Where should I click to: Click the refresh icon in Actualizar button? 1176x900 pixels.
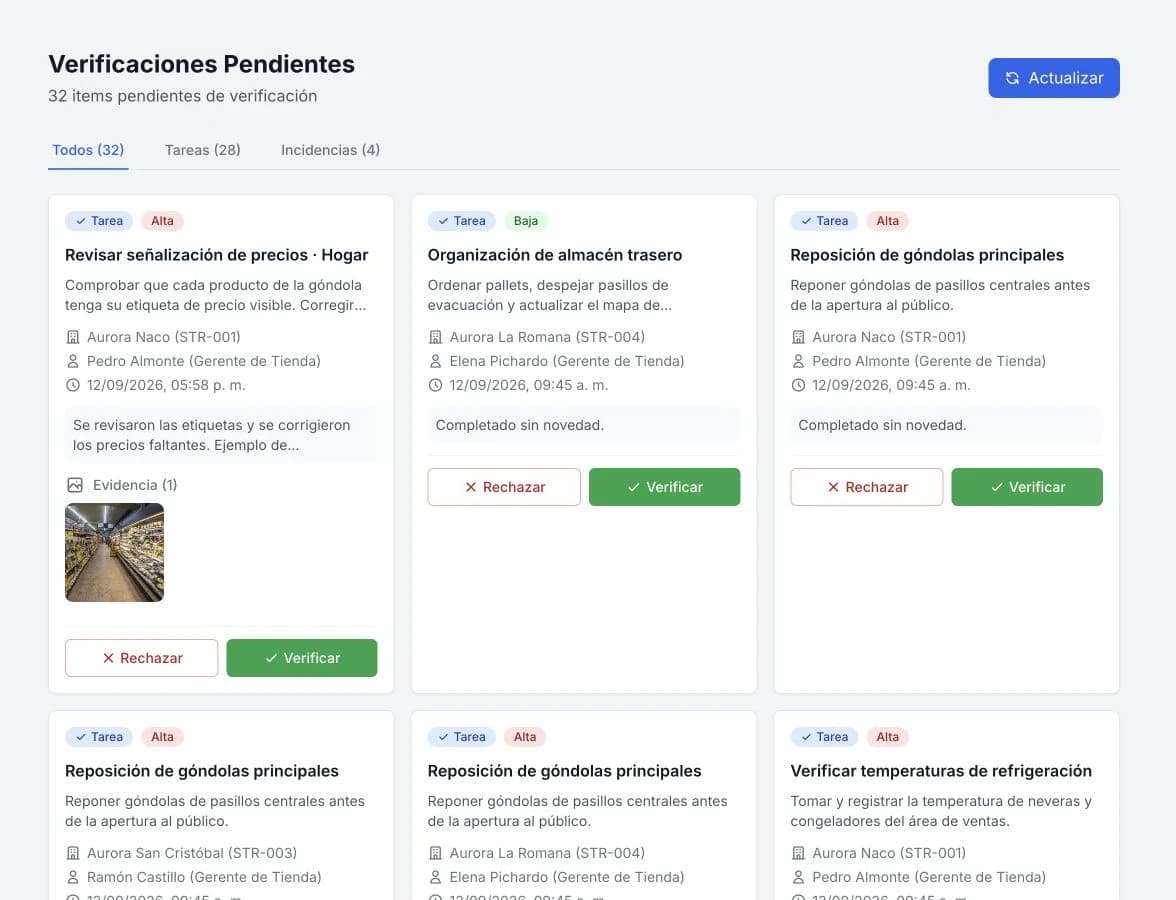1012,78
